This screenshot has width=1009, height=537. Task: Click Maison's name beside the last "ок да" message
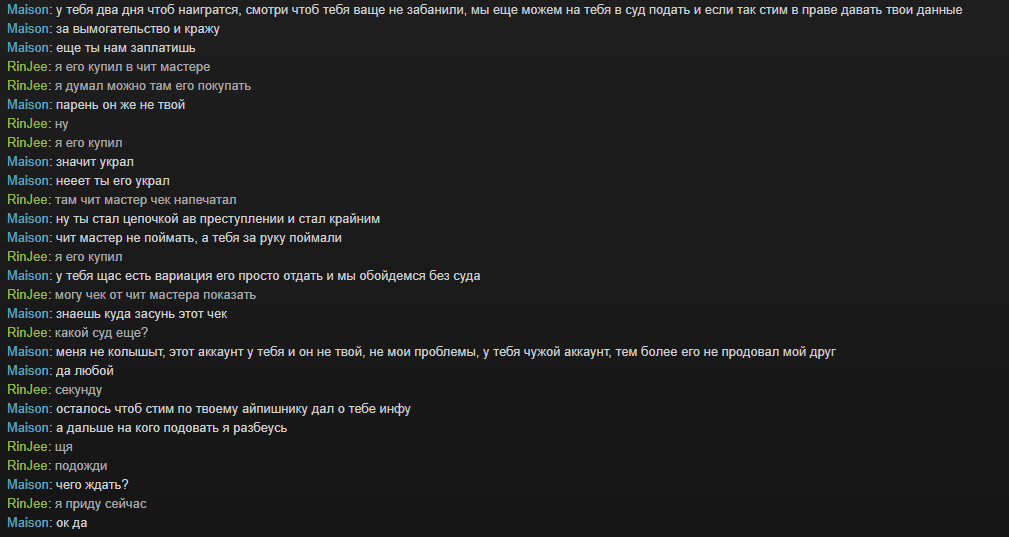pyautogui.click(x=28, y=523)
